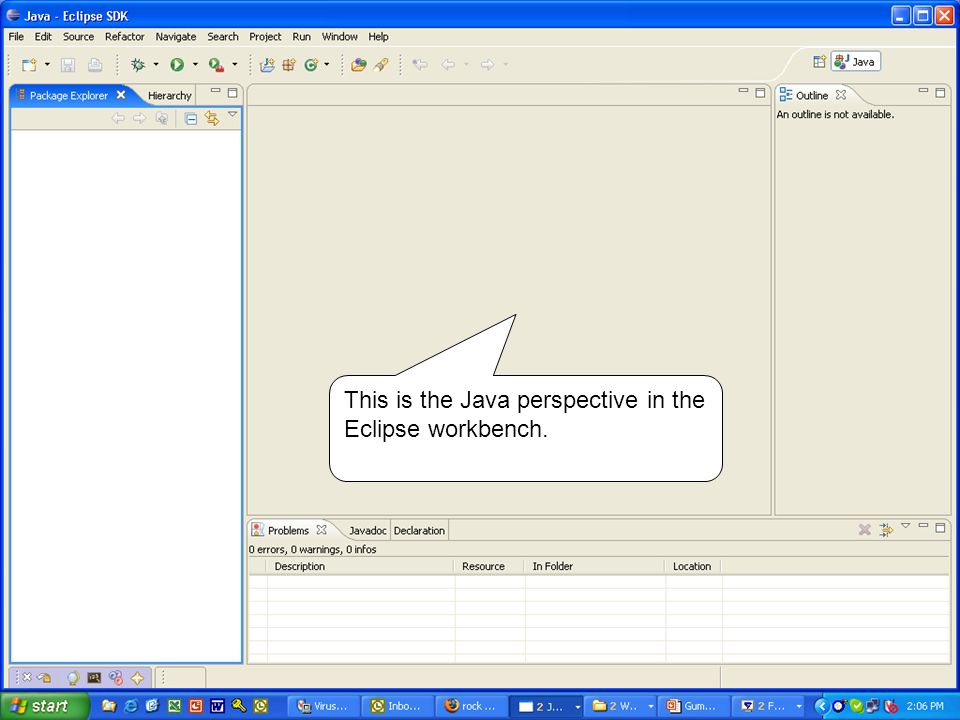Click the yellow star fast view icon

tap(137, 678)
